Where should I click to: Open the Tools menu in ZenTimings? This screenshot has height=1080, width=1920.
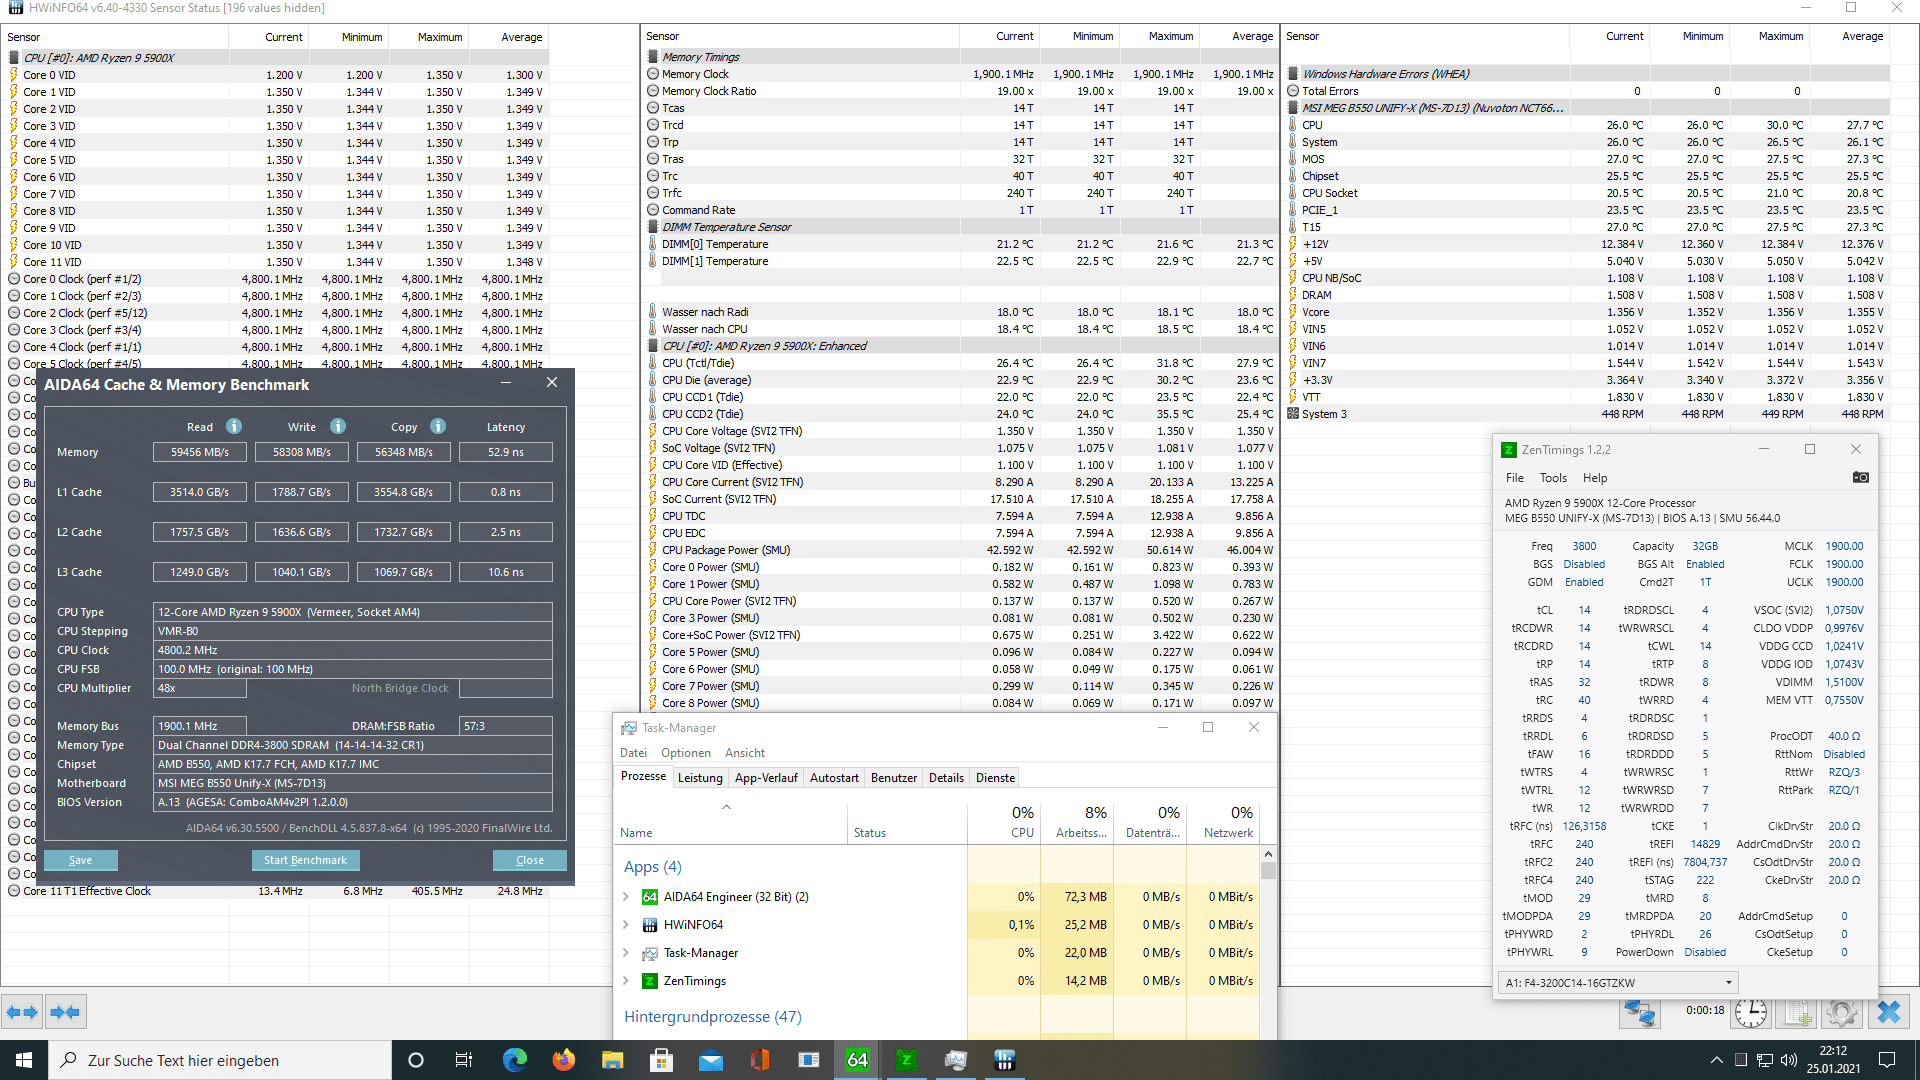[1553, 478]
